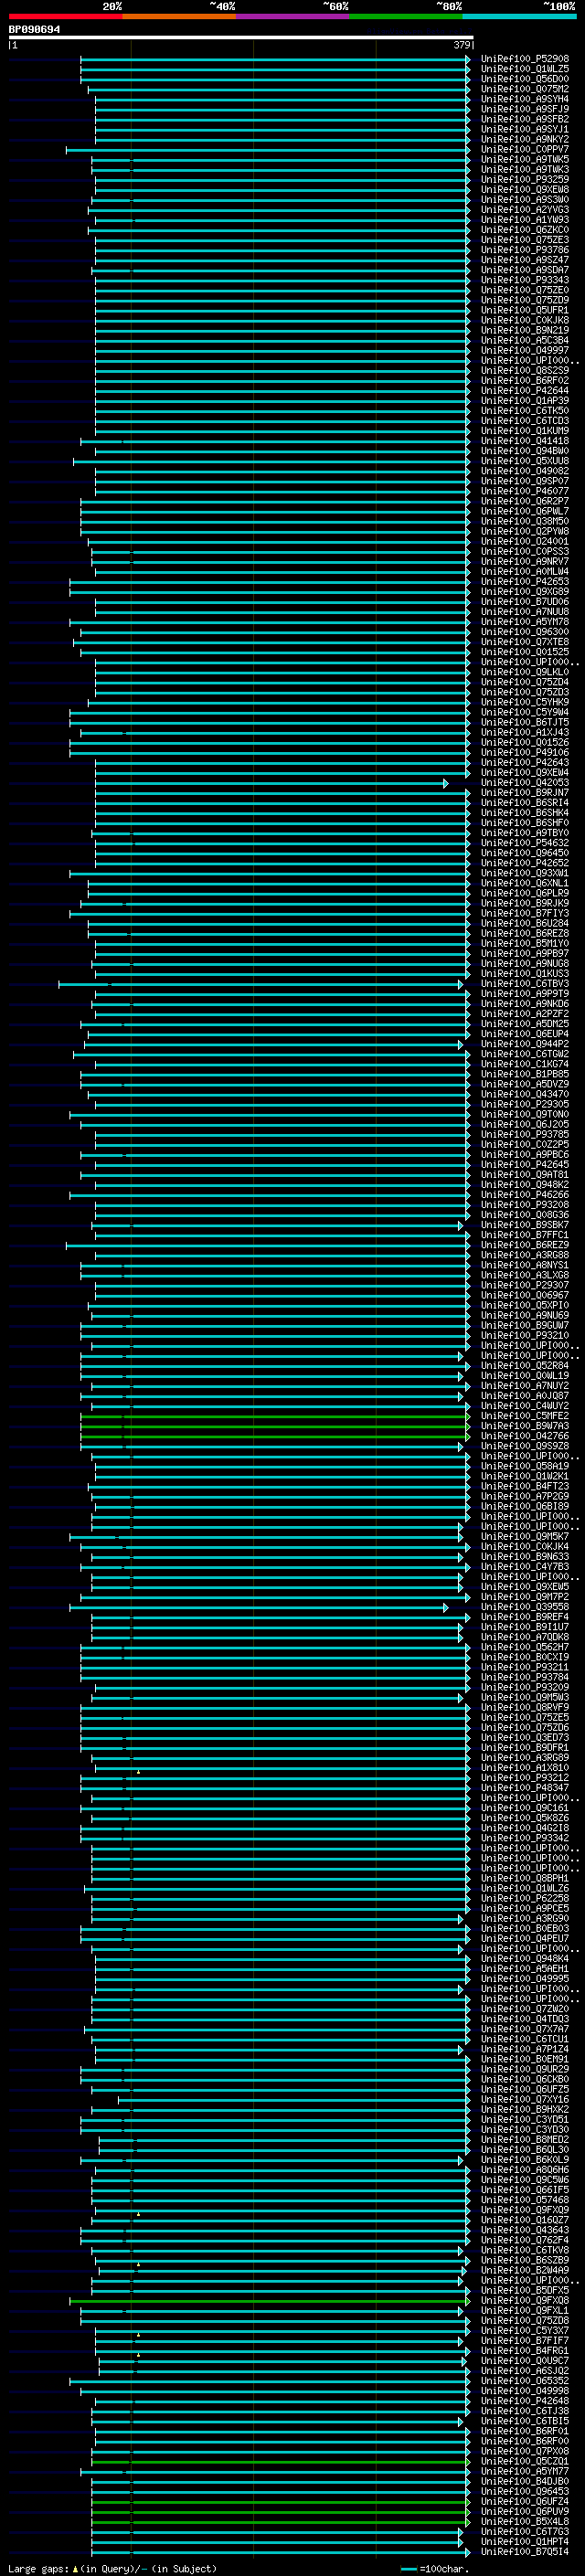Click the UniRef100_Q9LKL0 label
The height and width of the screenshot is (2576, 585).
tap(524, 672)
